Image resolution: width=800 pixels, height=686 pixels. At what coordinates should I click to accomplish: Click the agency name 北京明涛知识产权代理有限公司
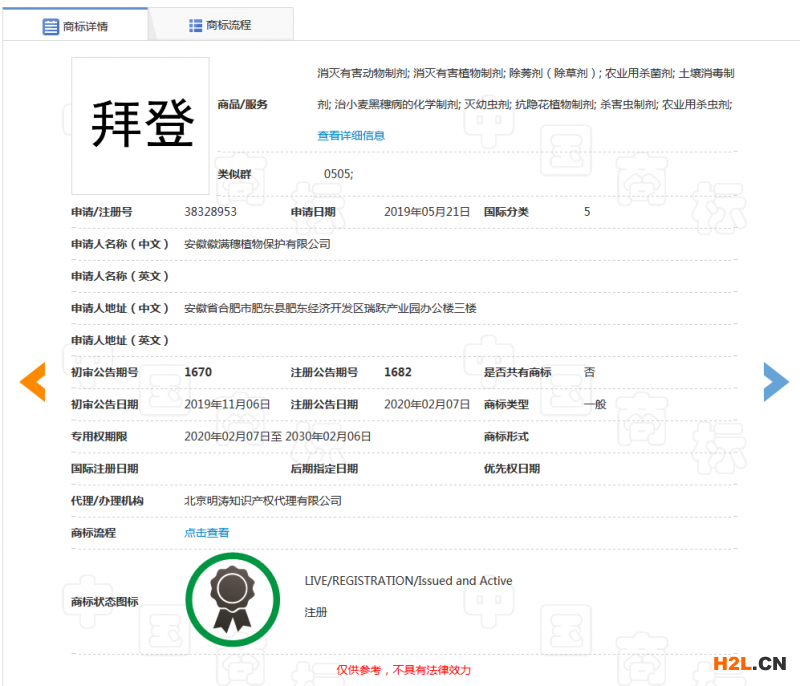click(x=263, y=501)
